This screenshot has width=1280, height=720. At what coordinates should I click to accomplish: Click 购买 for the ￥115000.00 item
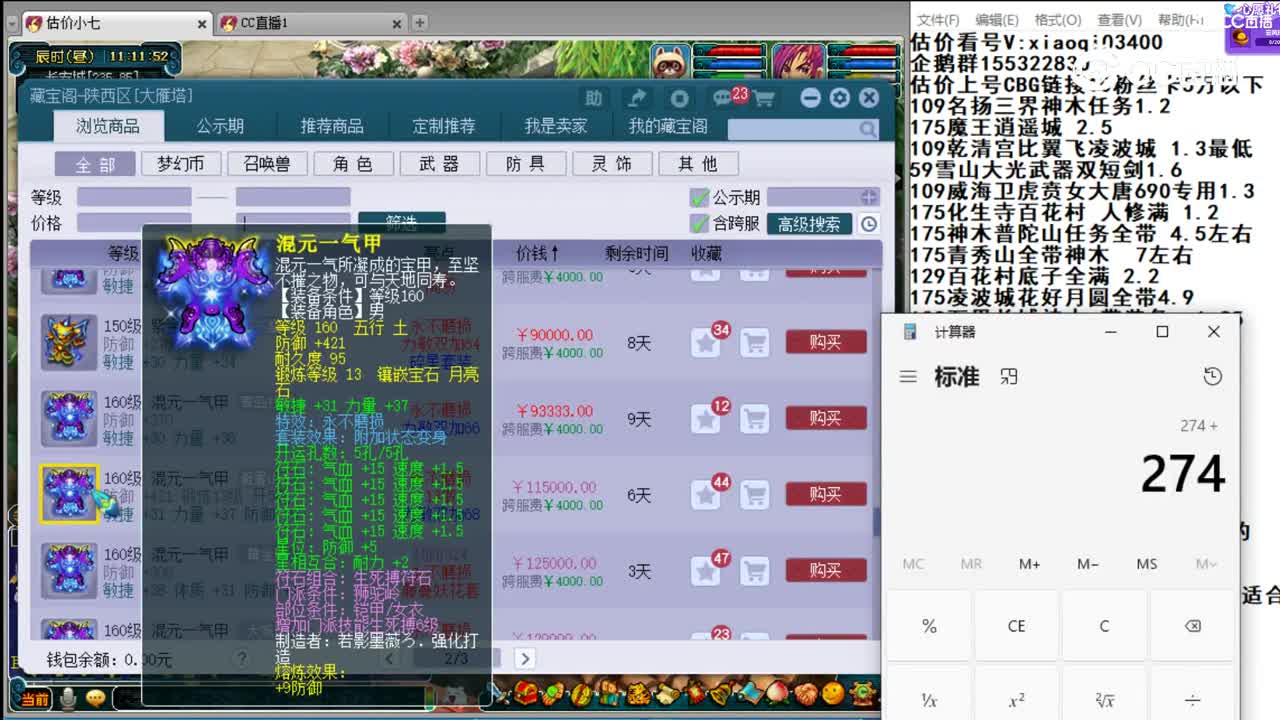(x=826, y=495)
